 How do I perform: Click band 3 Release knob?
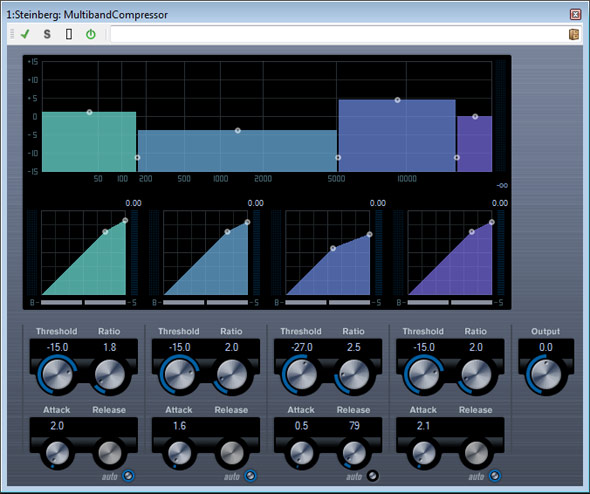354,453
